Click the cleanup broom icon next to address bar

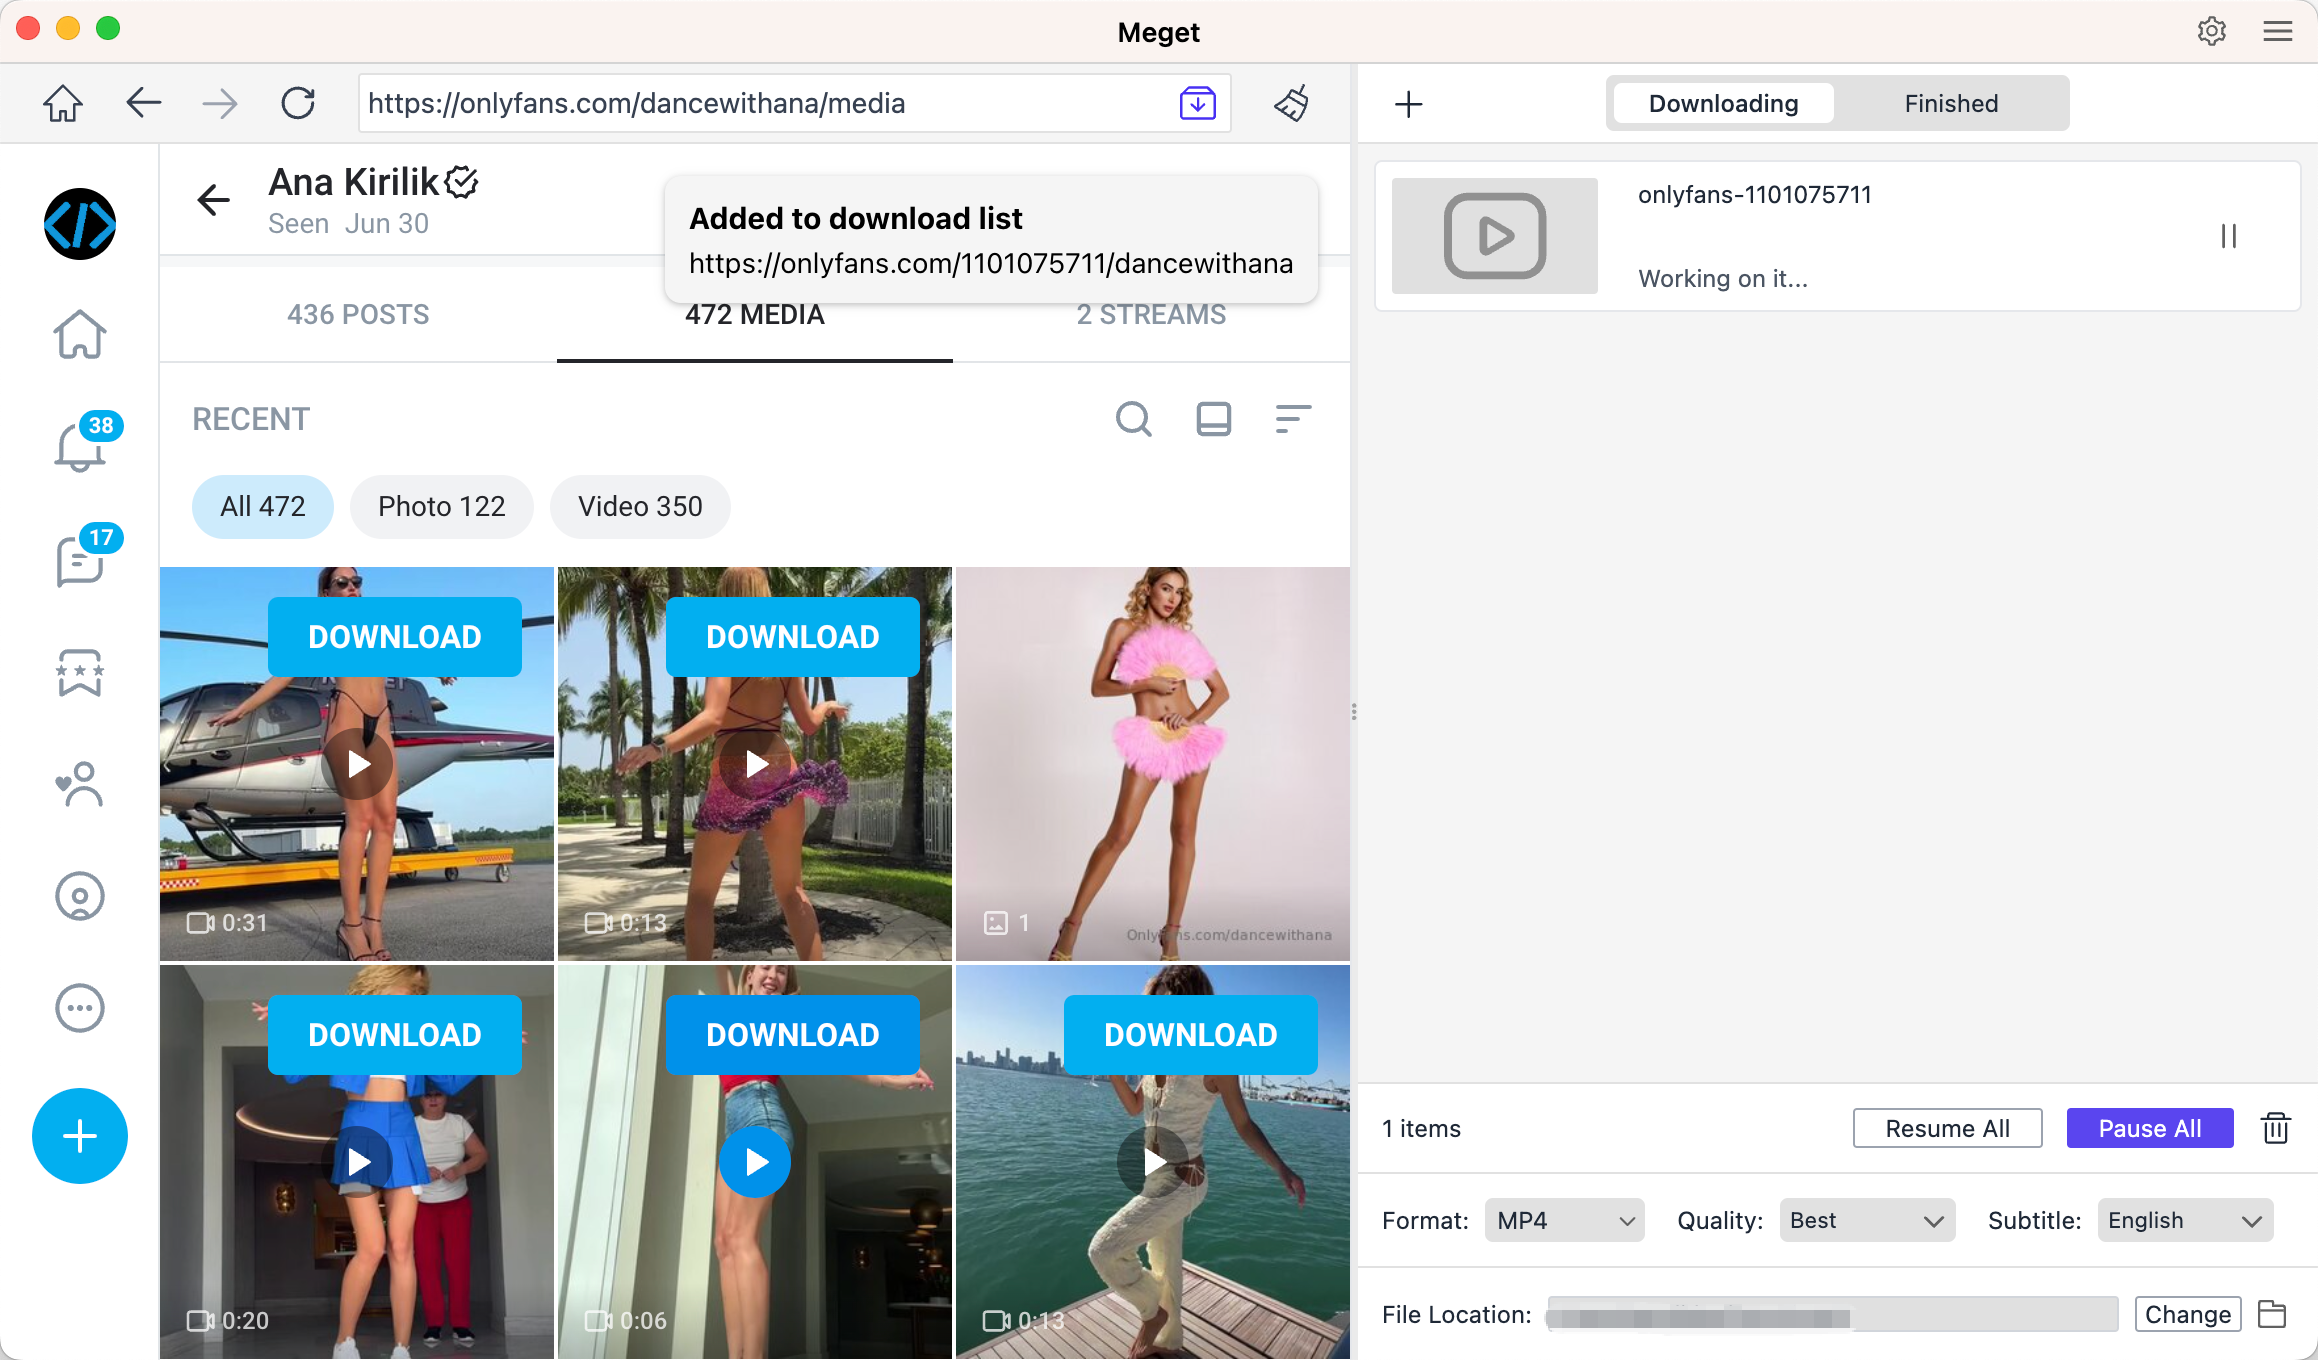tap(1291, 103)
